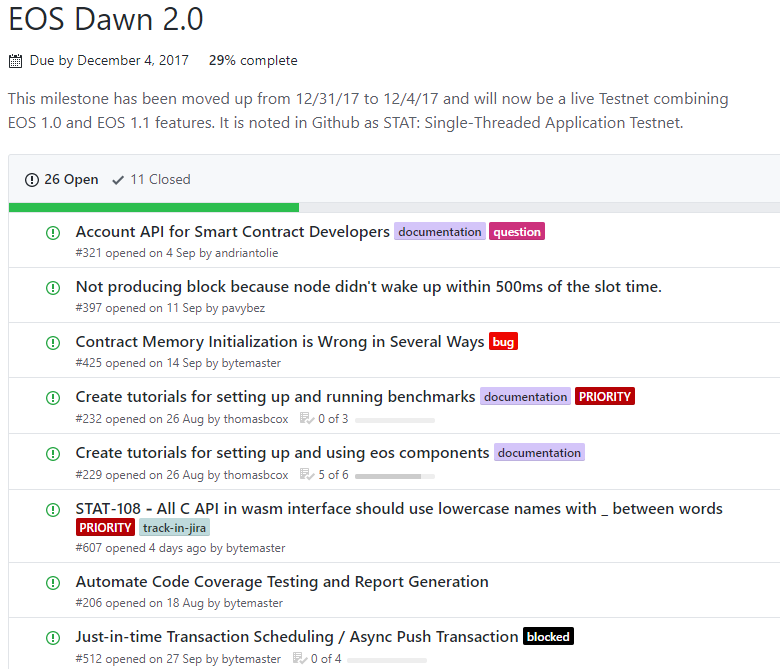
Task: Click the '5 of 6' tasks count
Action: [x=333, y=475]
